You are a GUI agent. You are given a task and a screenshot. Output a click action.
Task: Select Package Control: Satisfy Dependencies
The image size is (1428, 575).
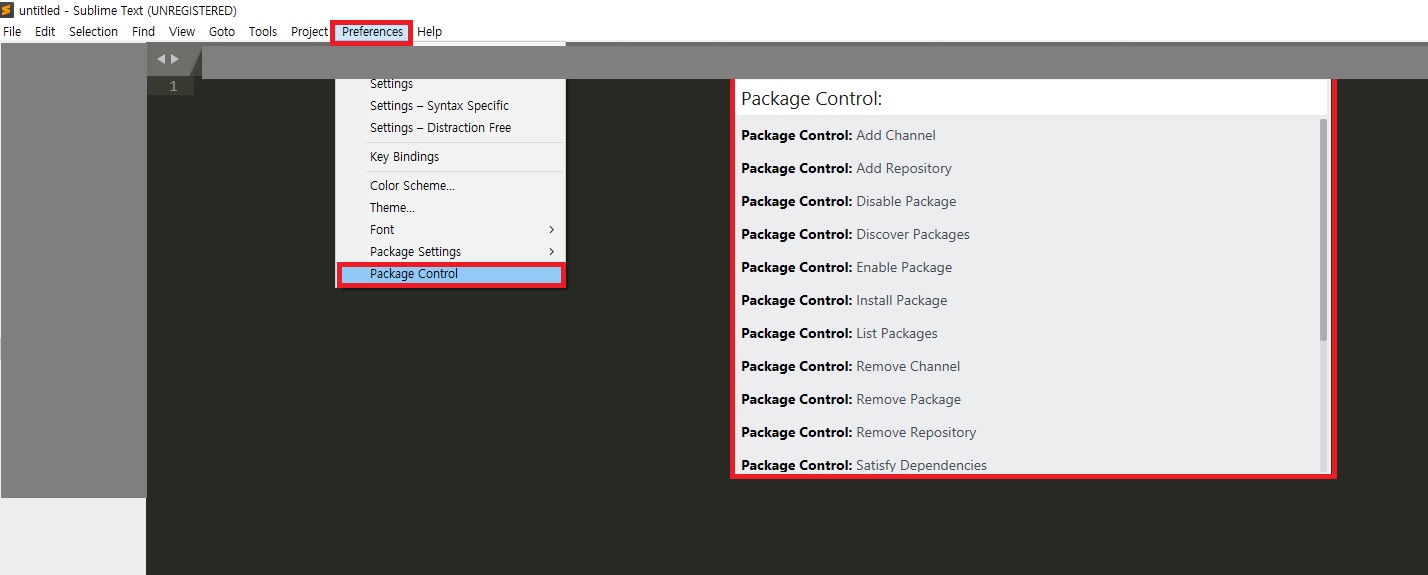pos(1027,463)
